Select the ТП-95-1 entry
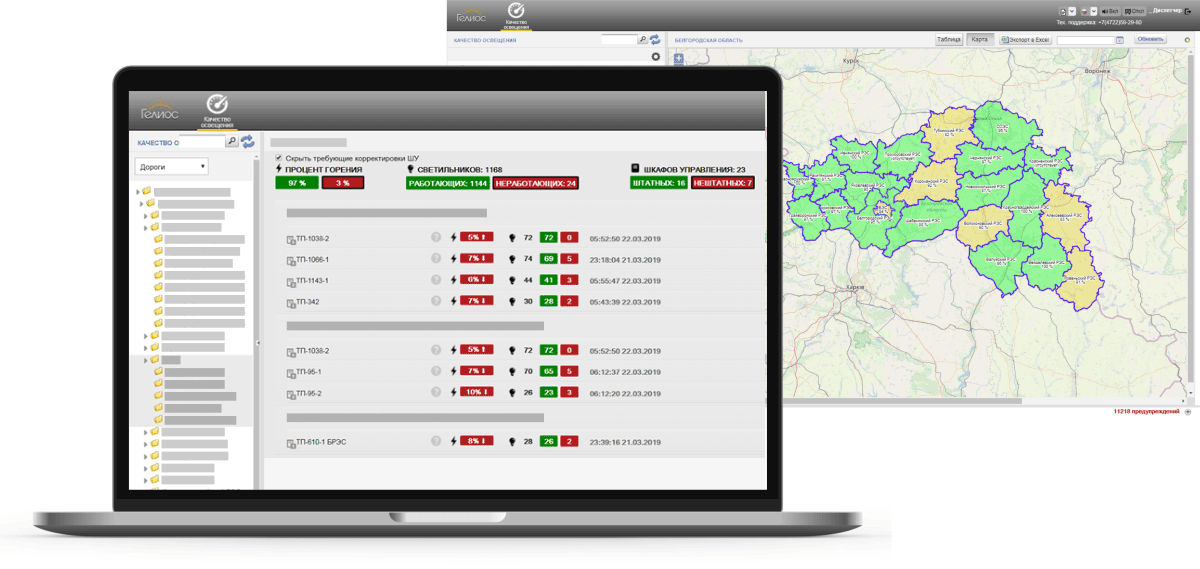 [309, 372]
